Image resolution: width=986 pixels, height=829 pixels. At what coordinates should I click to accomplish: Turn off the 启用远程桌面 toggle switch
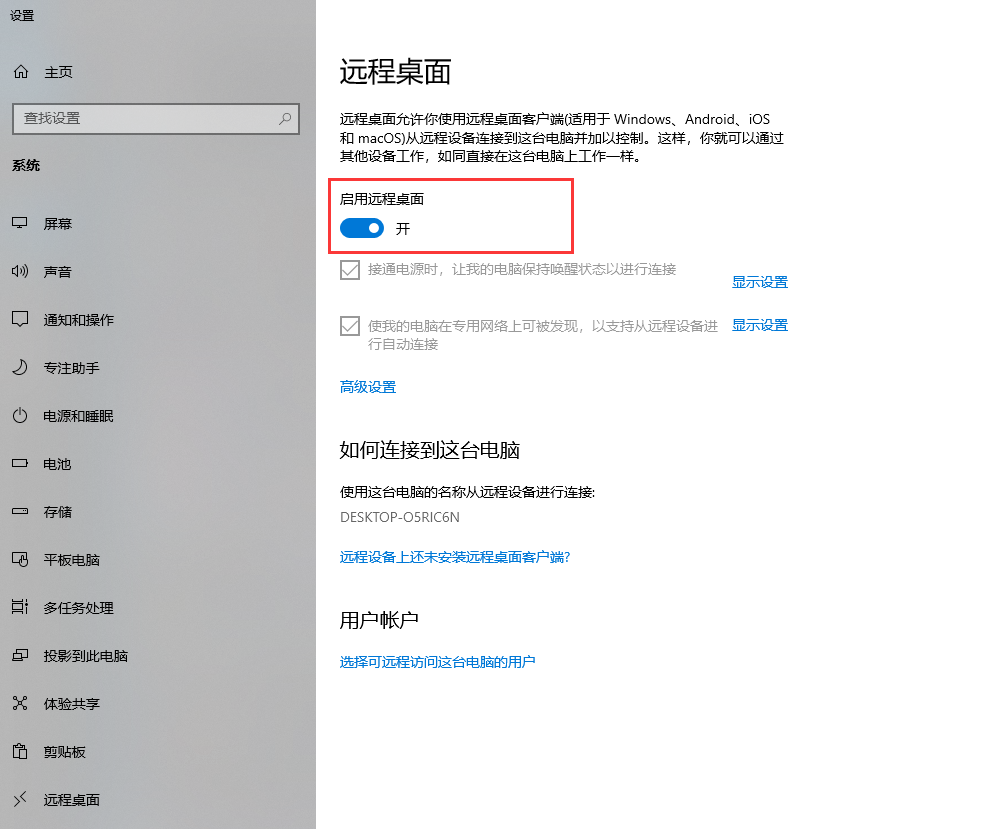pos(362,228)
